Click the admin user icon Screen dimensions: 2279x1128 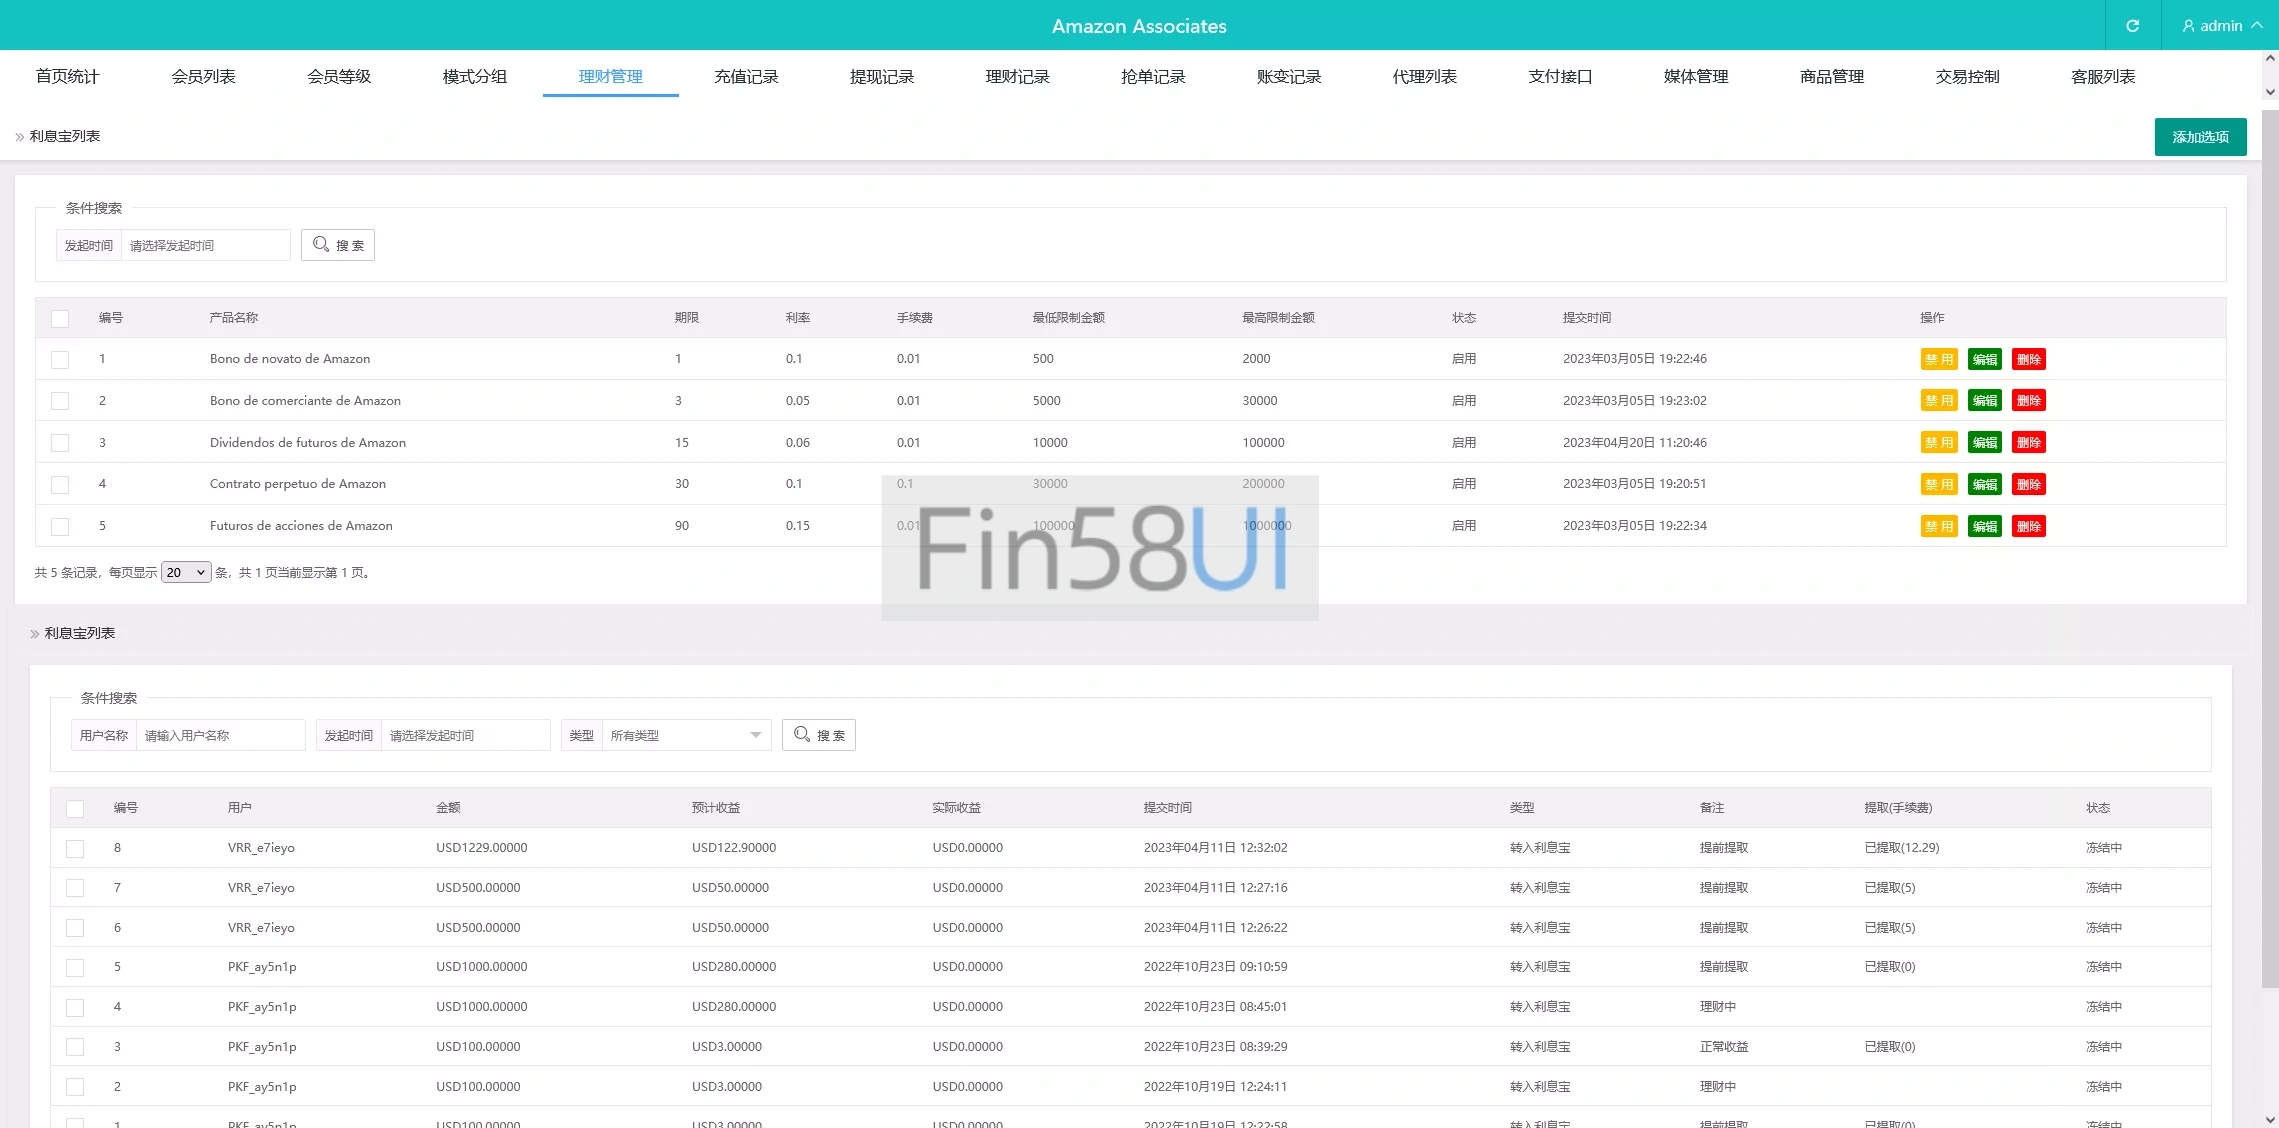(2188, 26)
